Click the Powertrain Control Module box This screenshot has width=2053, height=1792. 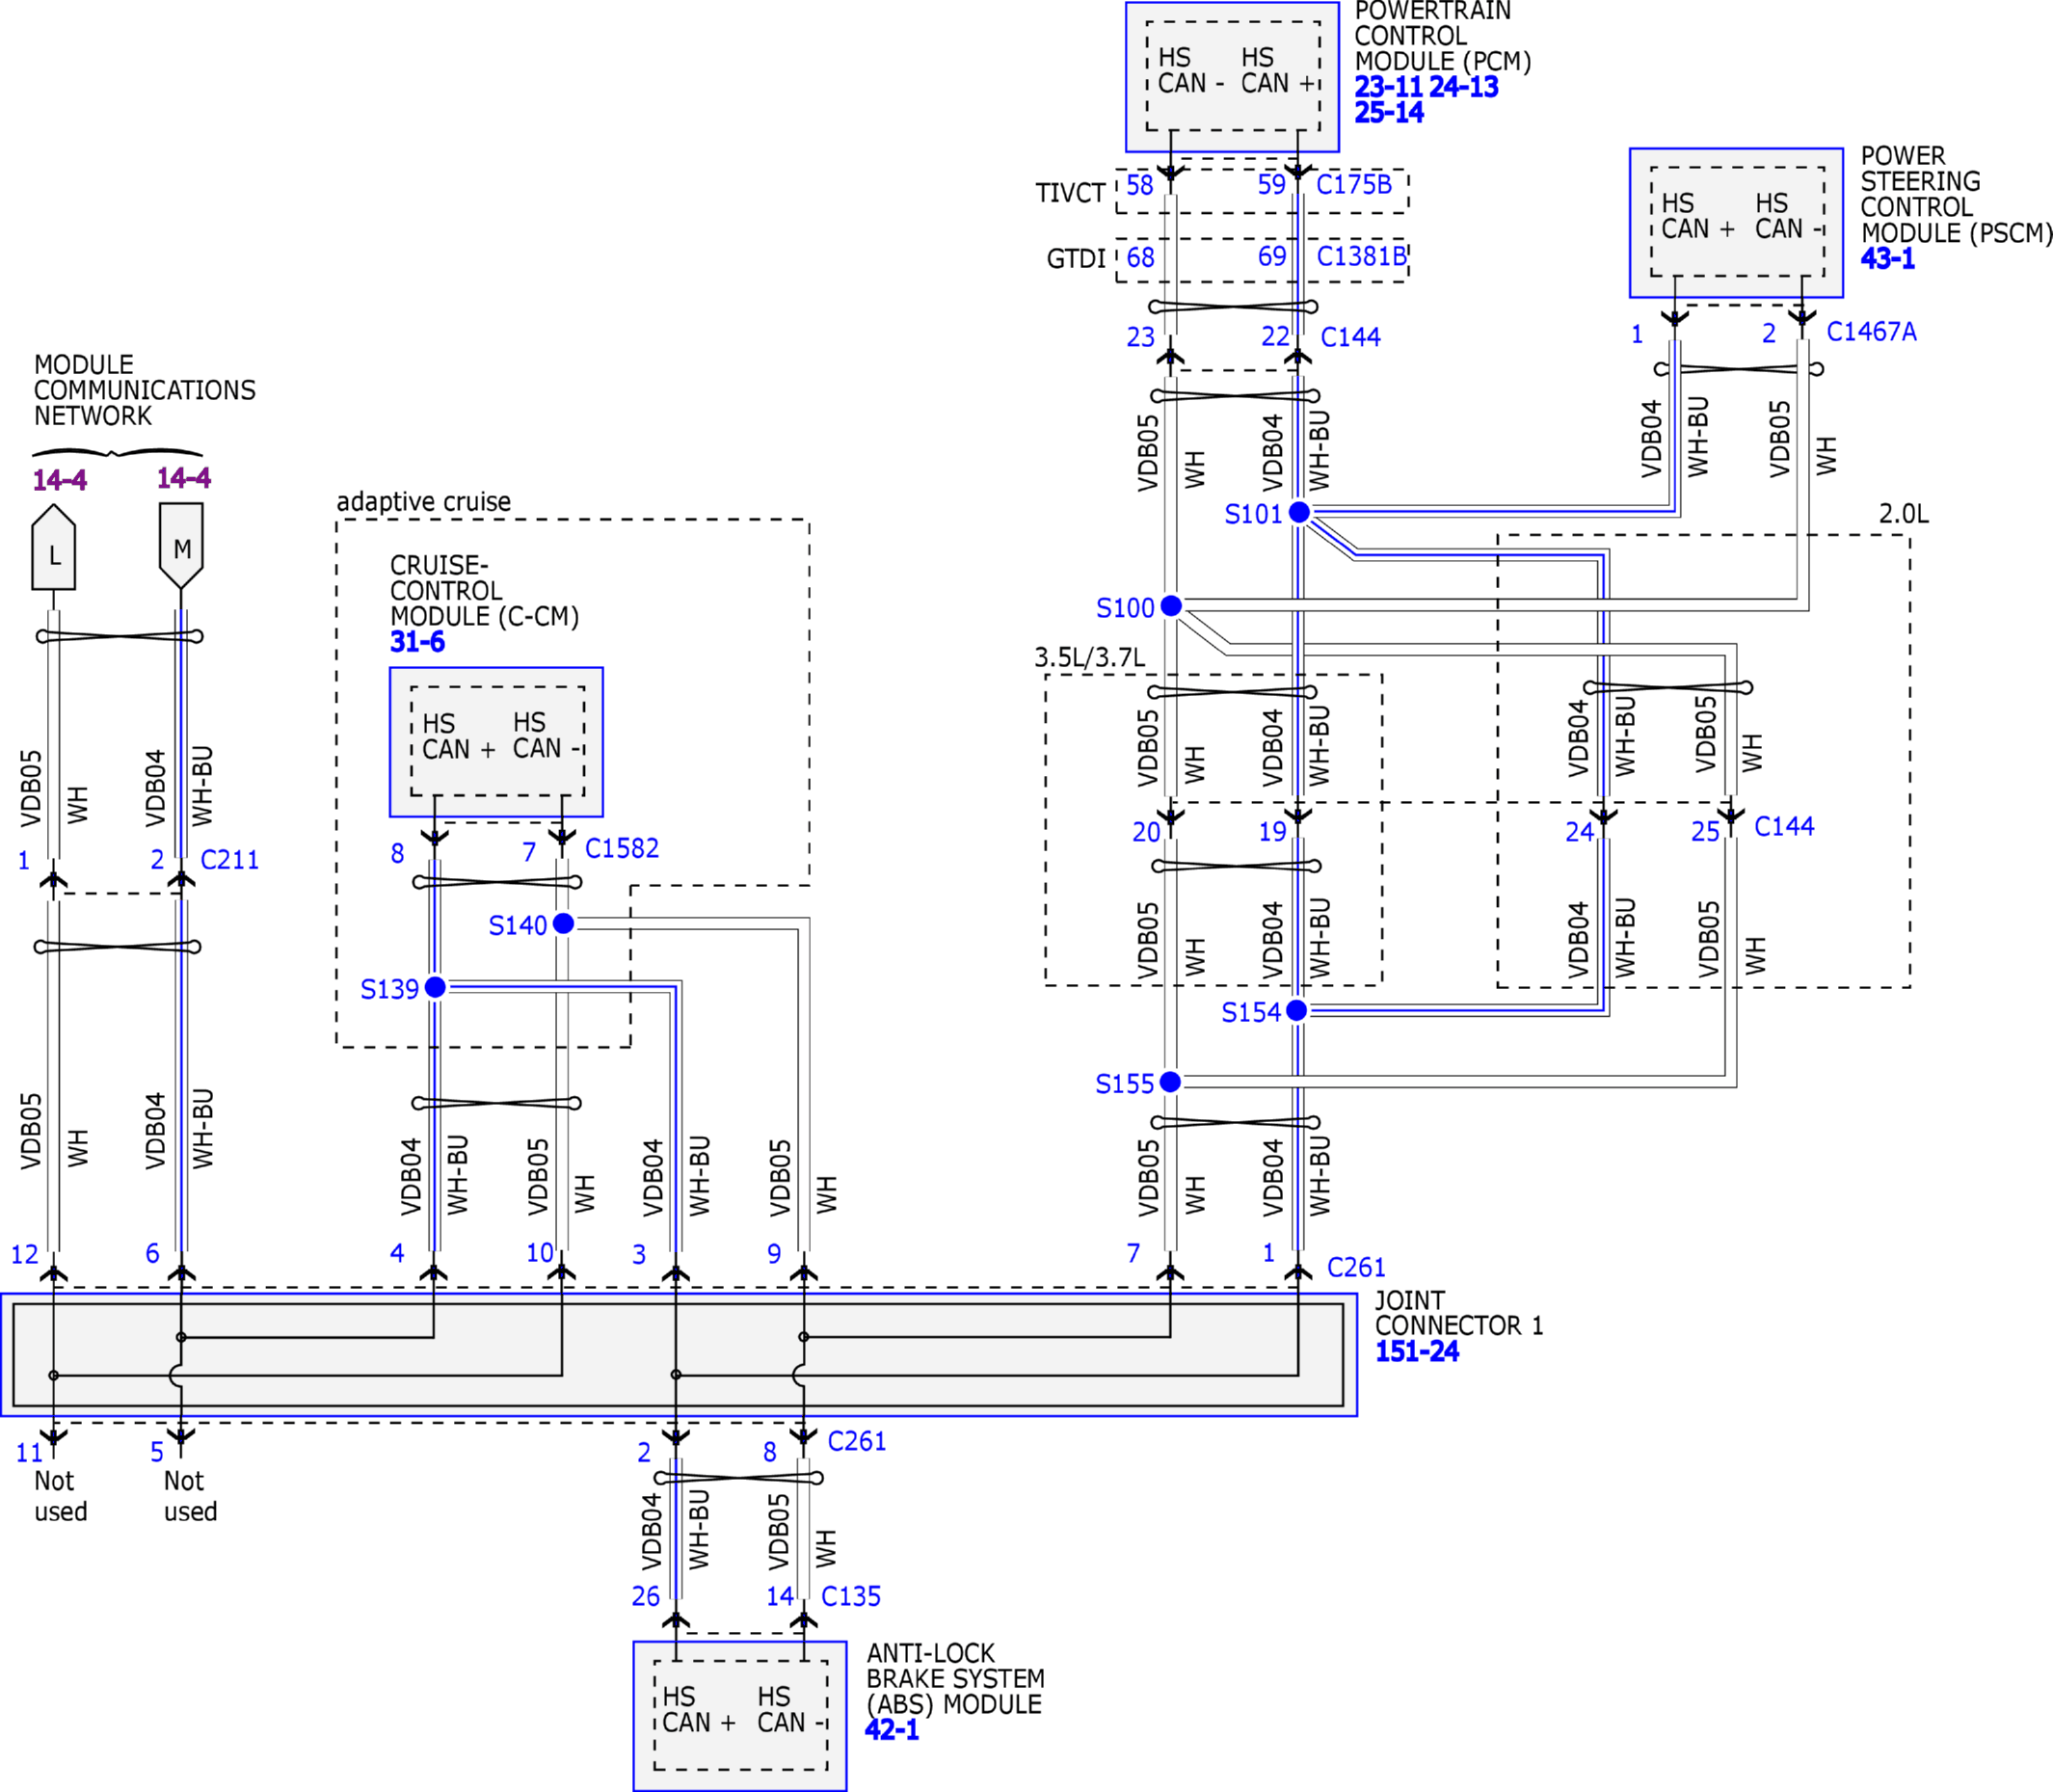[1232, 77]
